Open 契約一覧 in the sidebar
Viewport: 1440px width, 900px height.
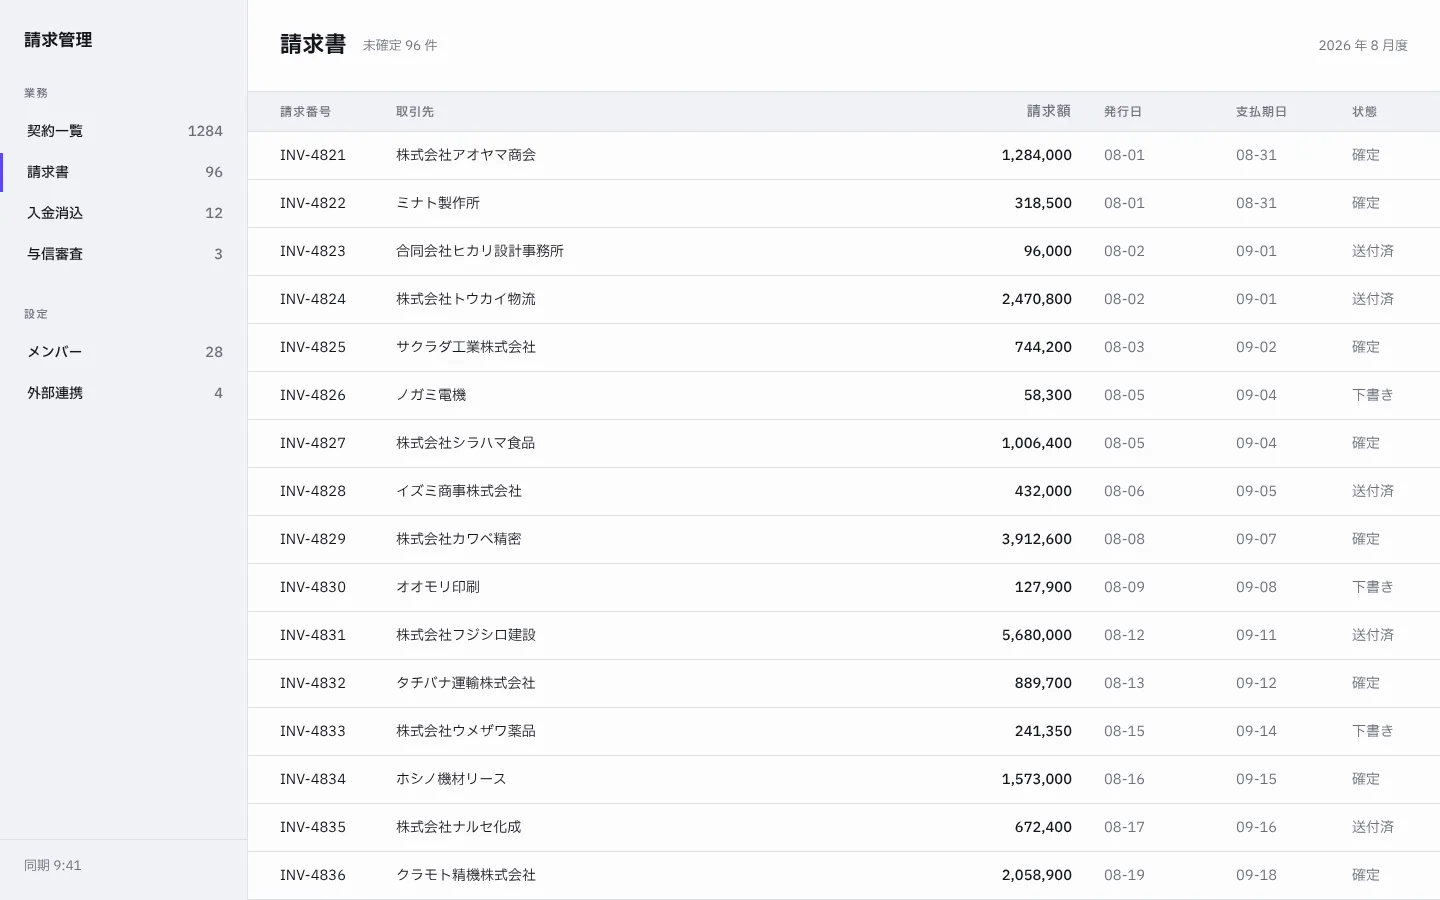(124, 131)
